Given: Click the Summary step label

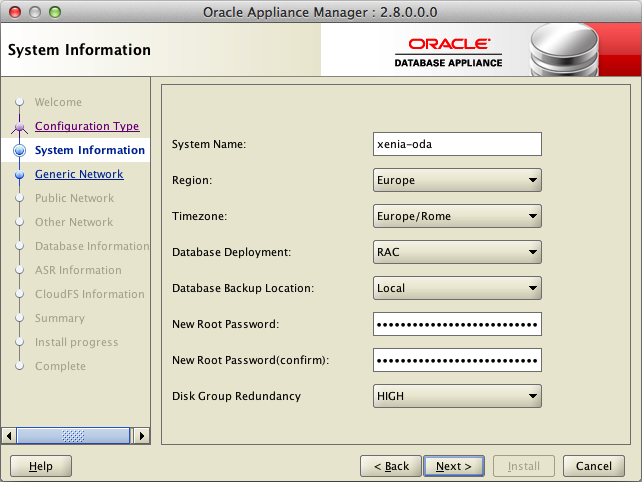Looking at the screenshot, I should [60, 318].
